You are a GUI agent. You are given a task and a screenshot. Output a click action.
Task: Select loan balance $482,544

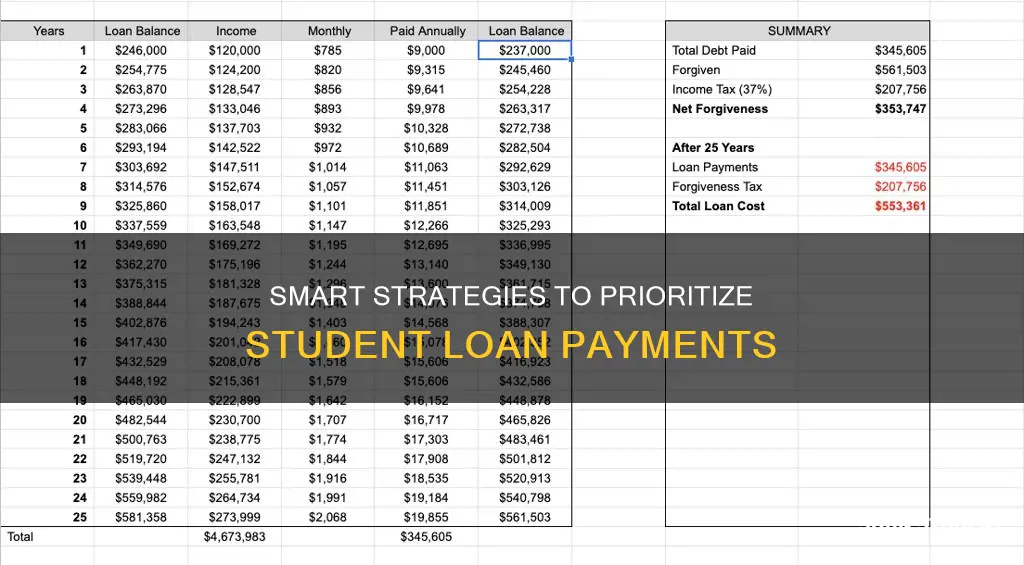[140, 420]
